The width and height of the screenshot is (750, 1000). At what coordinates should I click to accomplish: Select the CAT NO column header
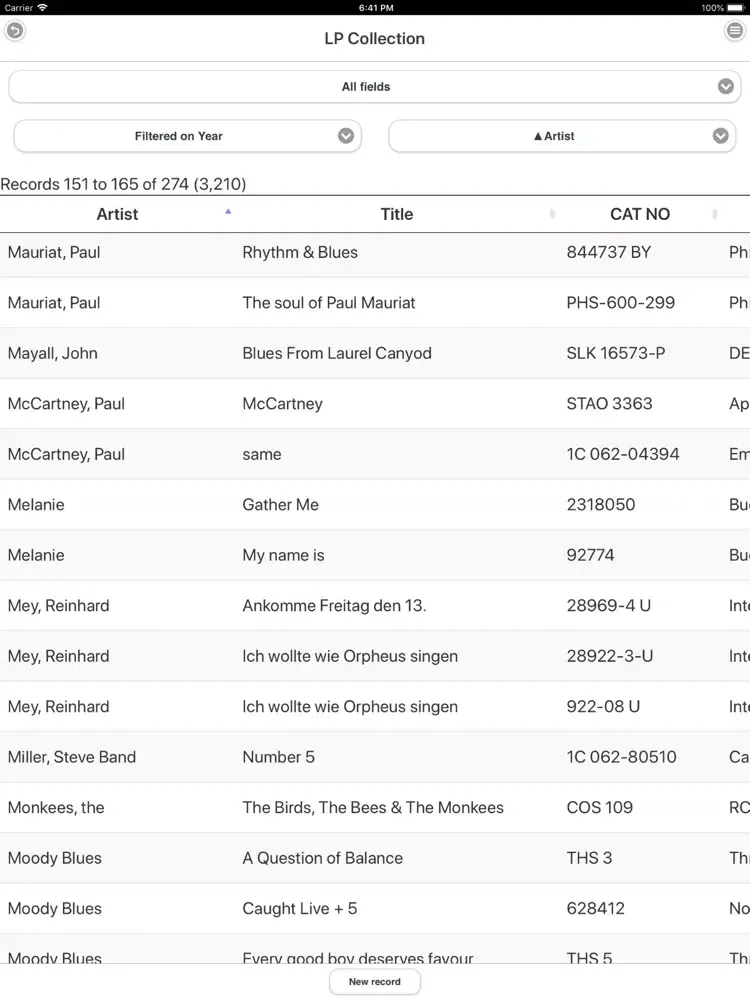[x=640, y=213]
